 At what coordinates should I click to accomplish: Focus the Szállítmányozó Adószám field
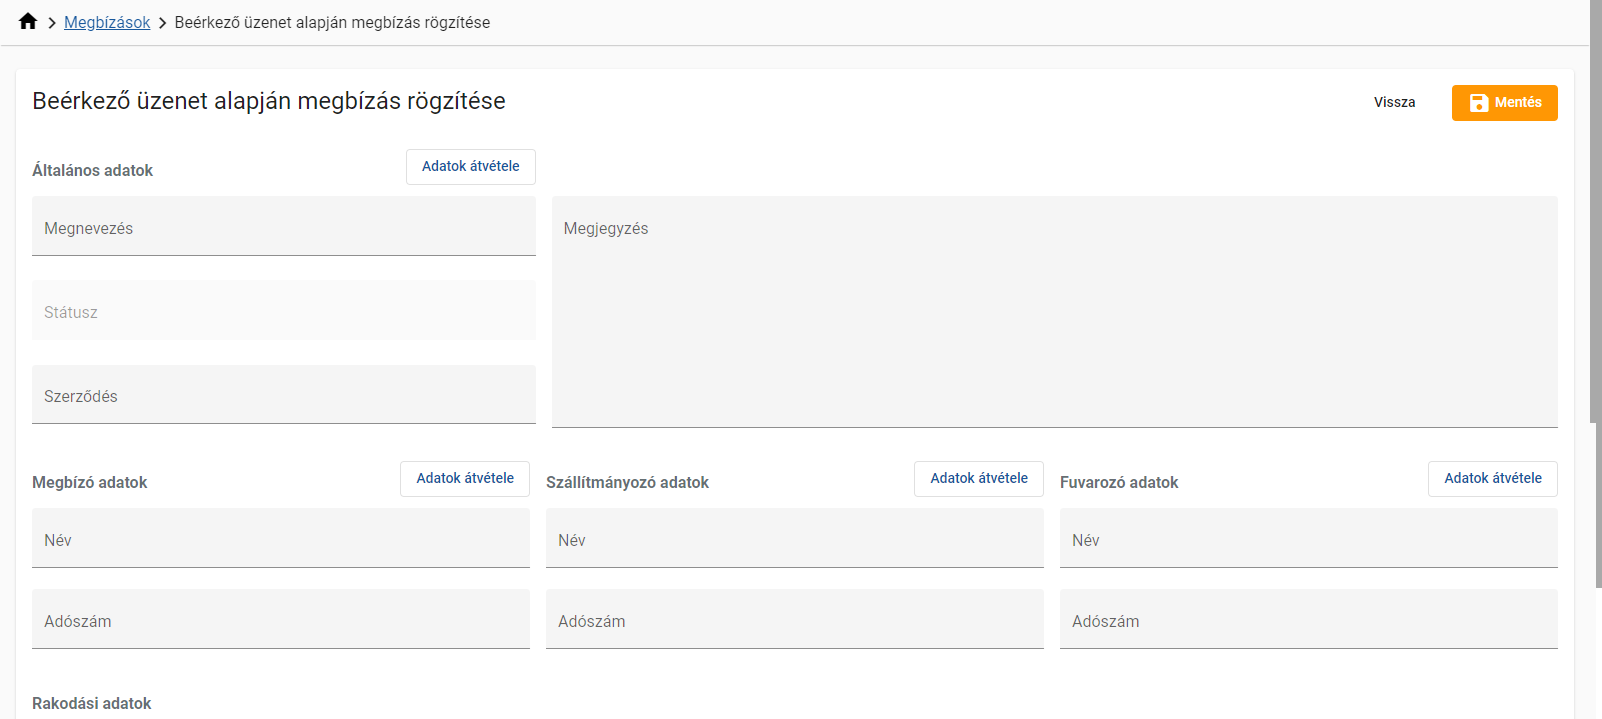click(794, 620)
